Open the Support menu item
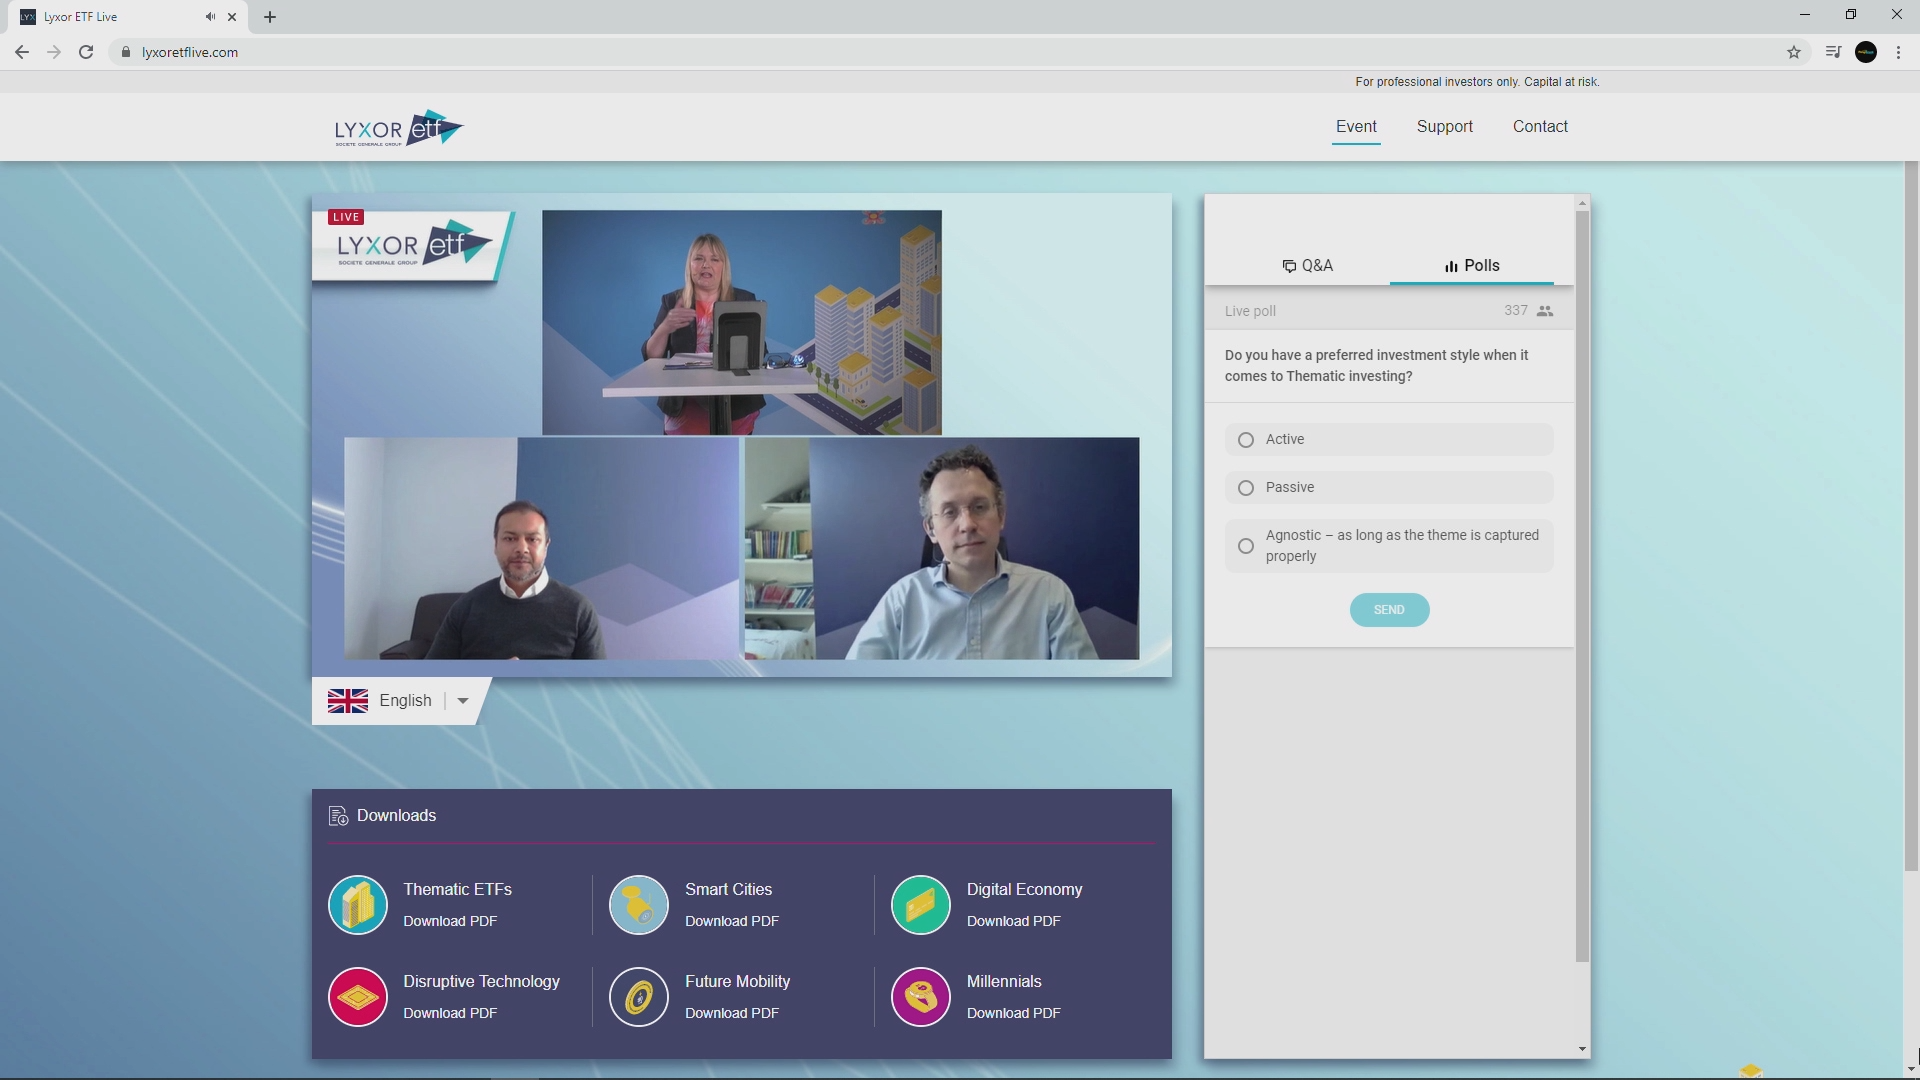The image size is (1920, 1080). 1445,127
